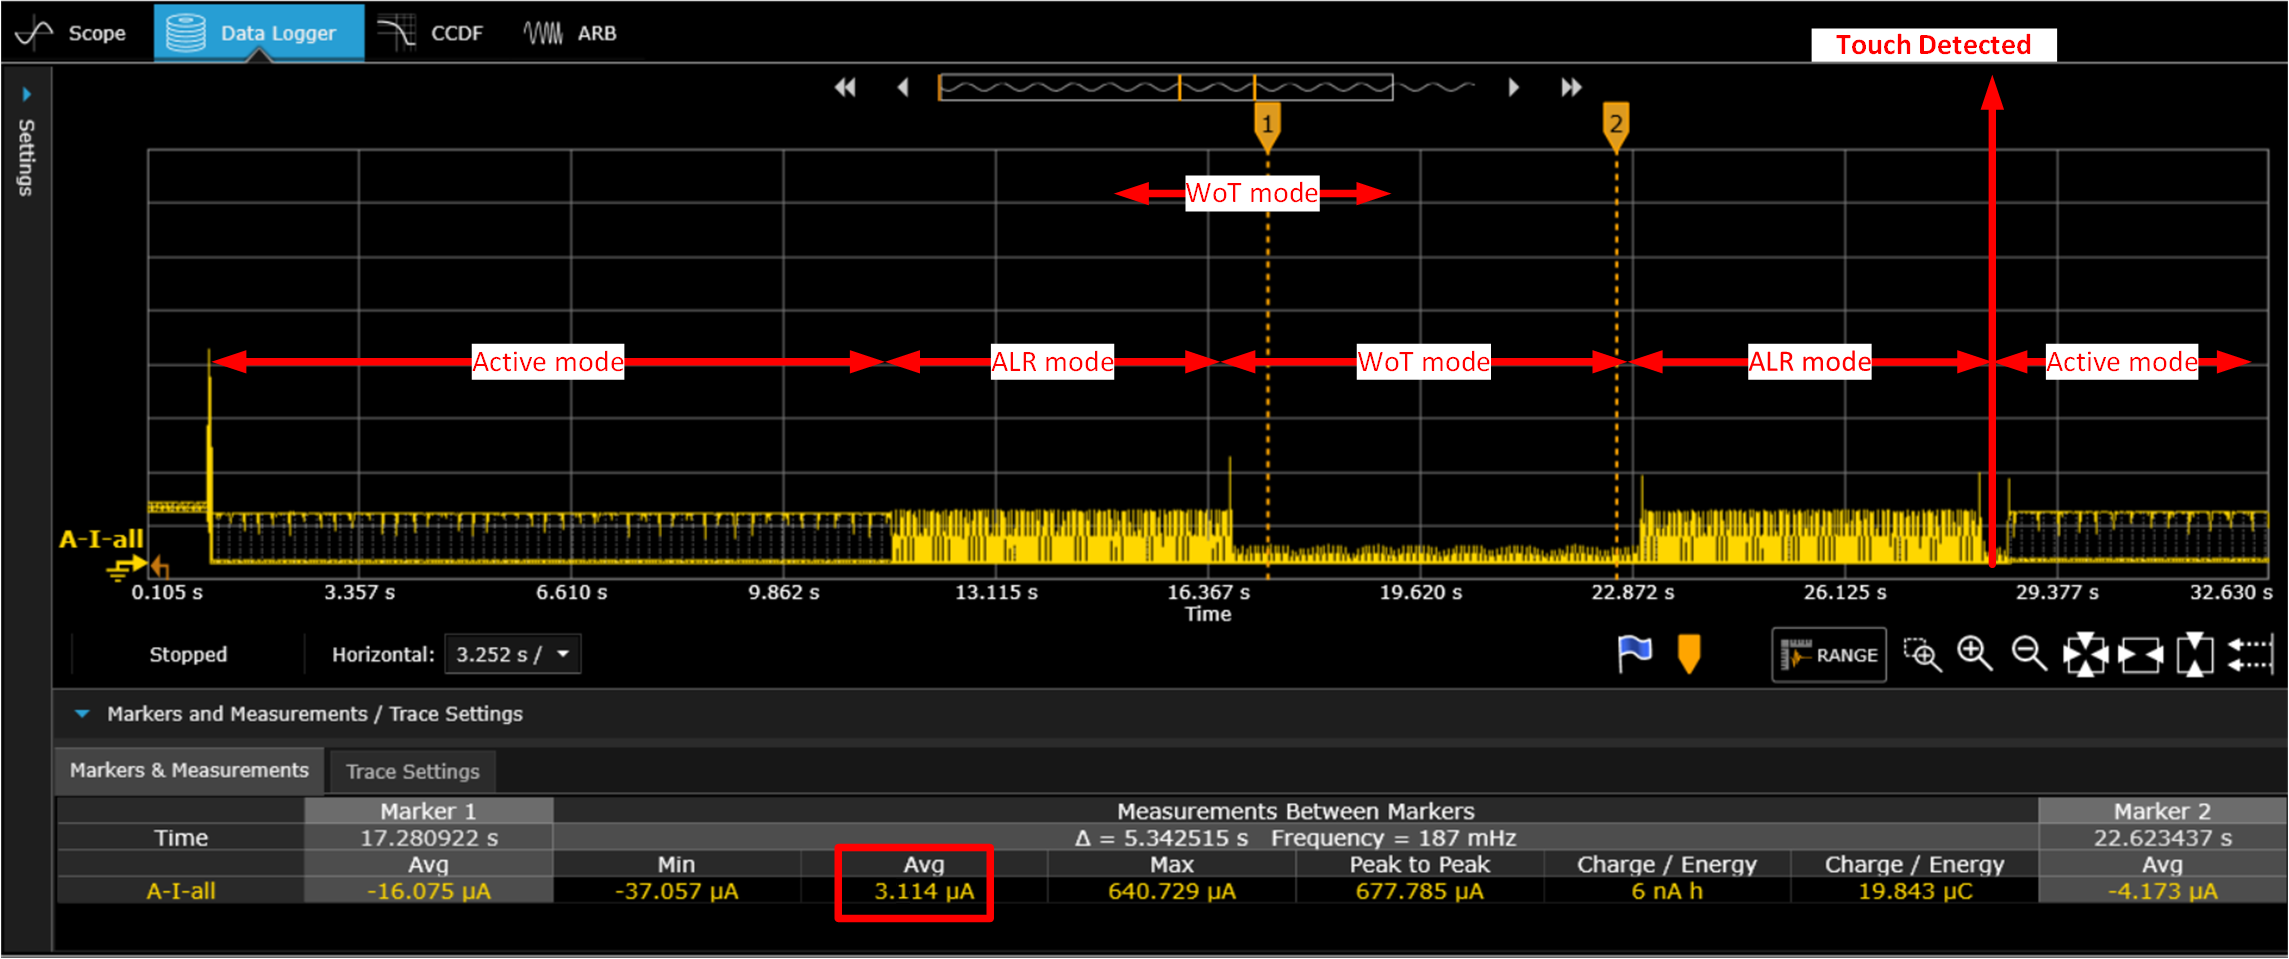The height and width of the screenshot is (959, 2289).
Task: Click the trace ground level indicator icon
Action: pyautogui.click(x=126, y=569)
